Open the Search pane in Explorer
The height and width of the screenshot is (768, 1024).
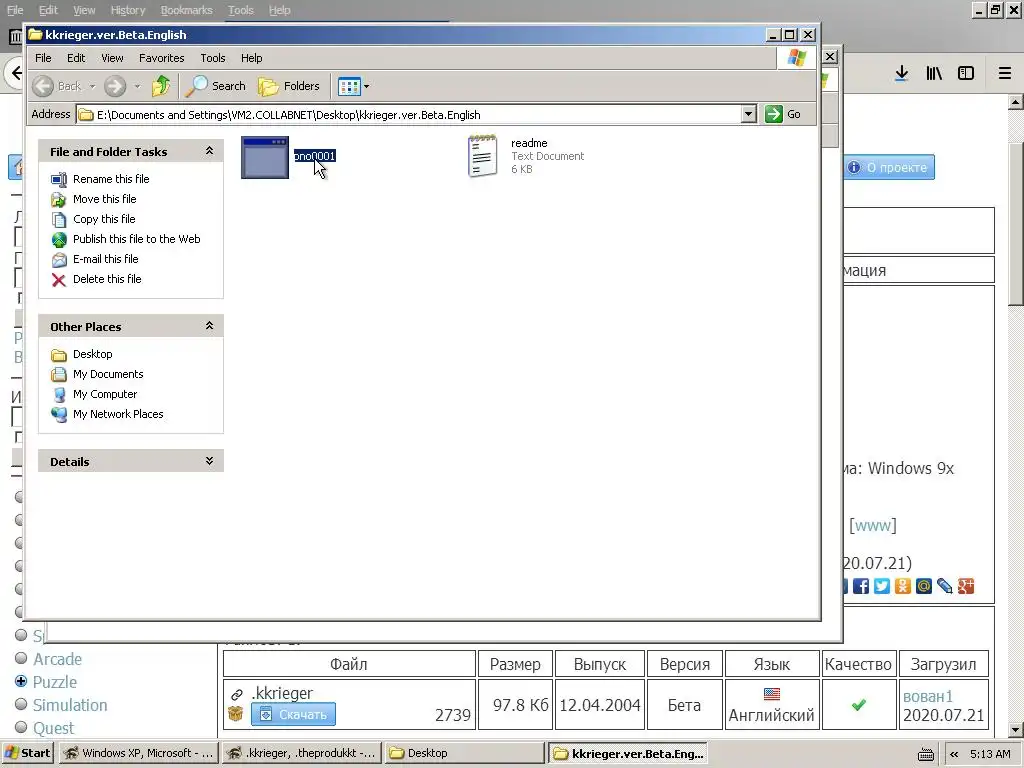tap(216, 86)
